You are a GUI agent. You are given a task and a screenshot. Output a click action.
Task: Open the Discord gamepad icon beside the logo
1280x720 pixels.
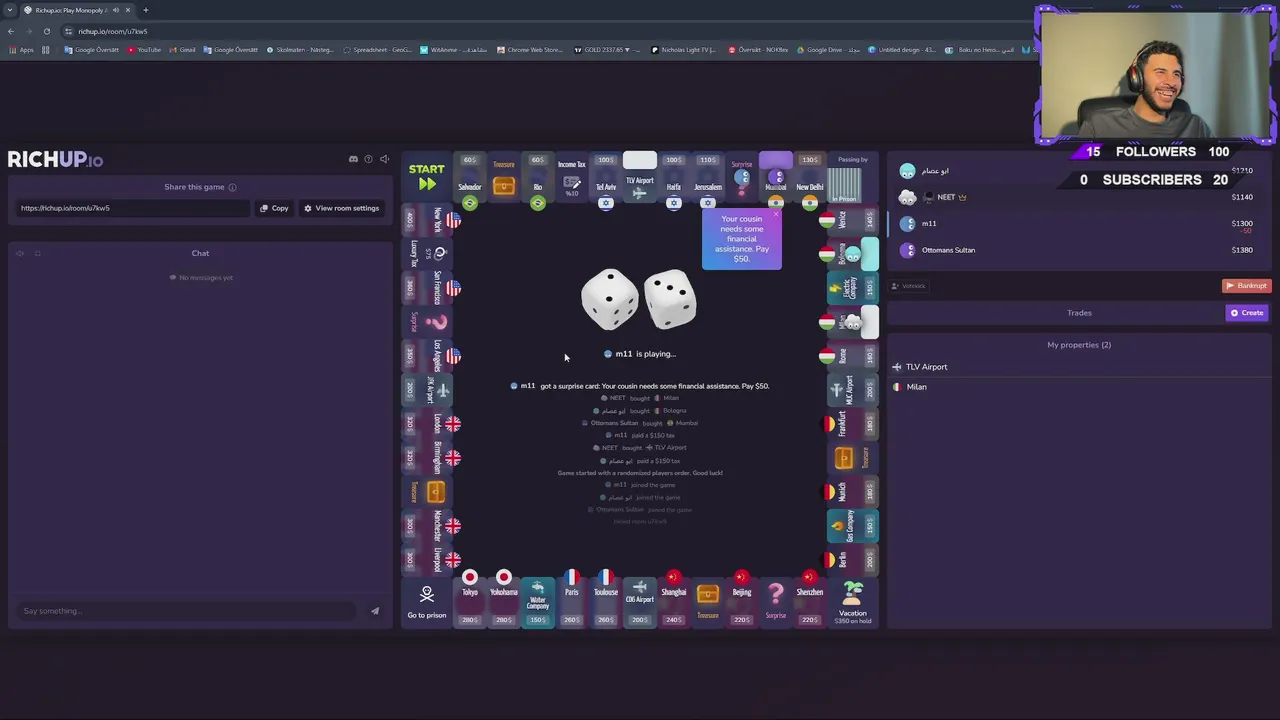pyautogui.click(x=353, y=159)
